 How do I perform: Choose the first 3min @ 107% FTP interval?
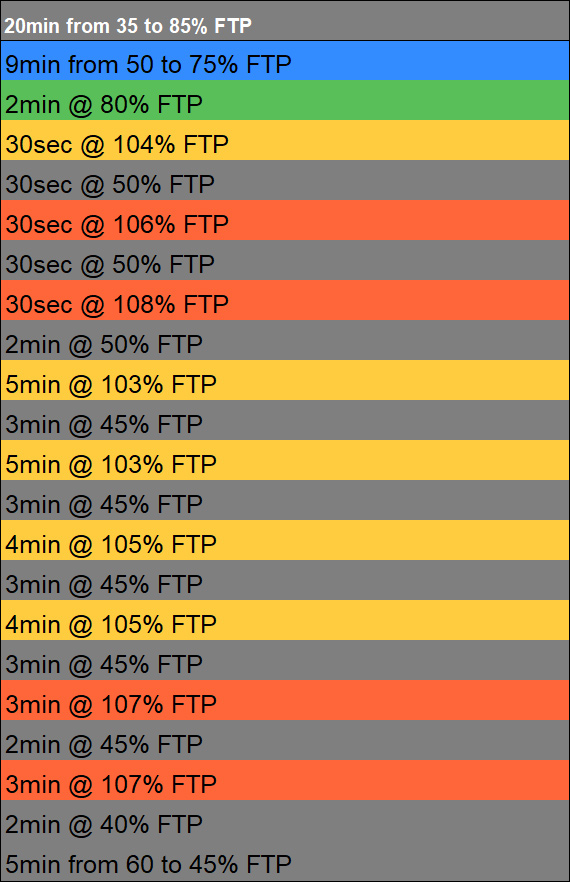[x=285, y=700]
